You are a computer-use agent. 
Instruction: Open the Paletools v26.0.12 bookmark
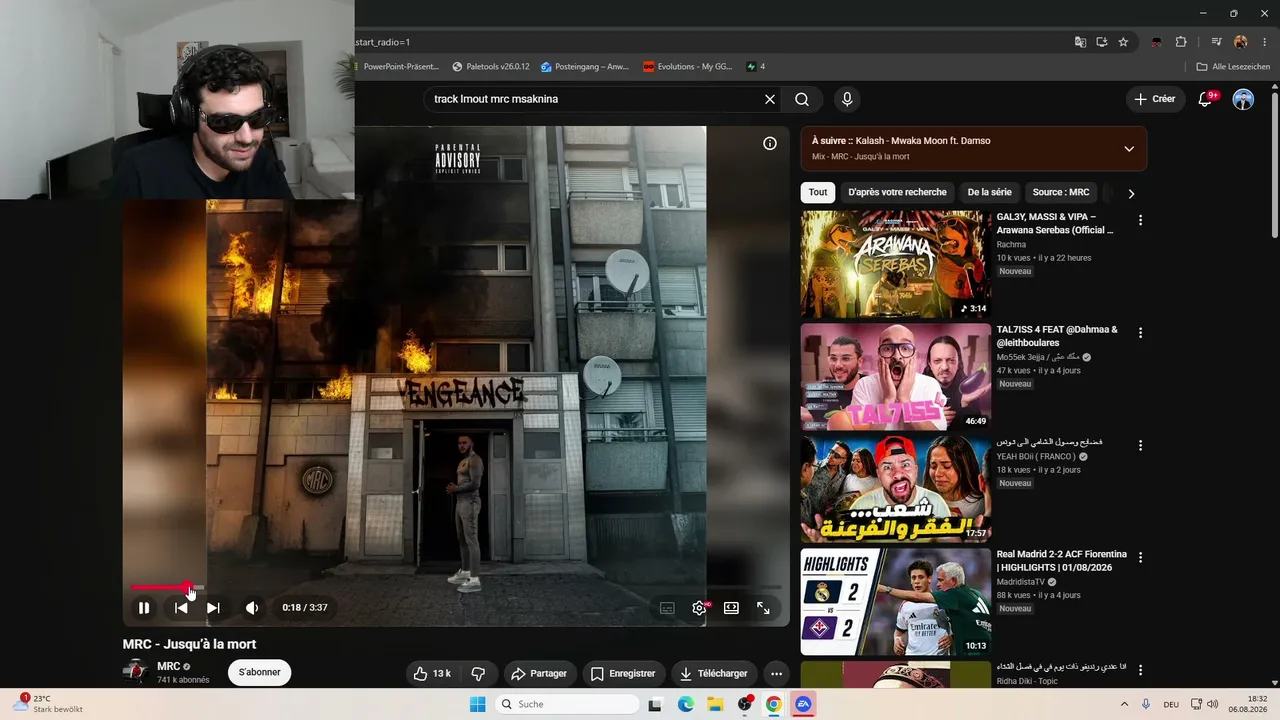491,67
